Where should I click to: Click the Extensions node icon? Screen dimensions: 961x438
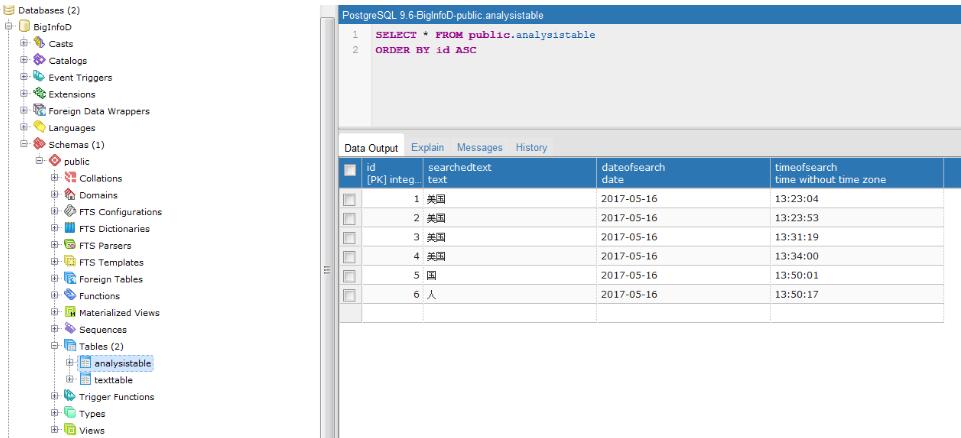click(x=39, y=94)
